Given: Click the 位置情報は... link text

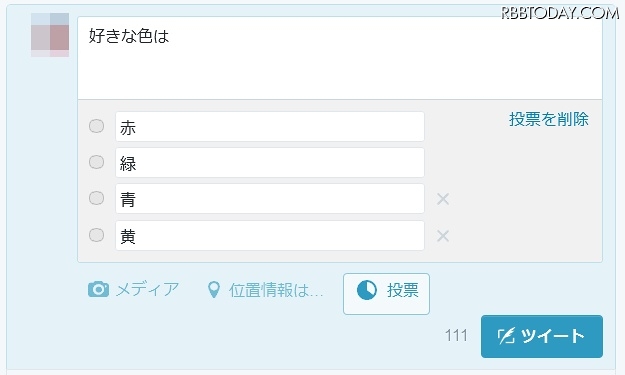Looking at the screenshot, I should 276,290.
